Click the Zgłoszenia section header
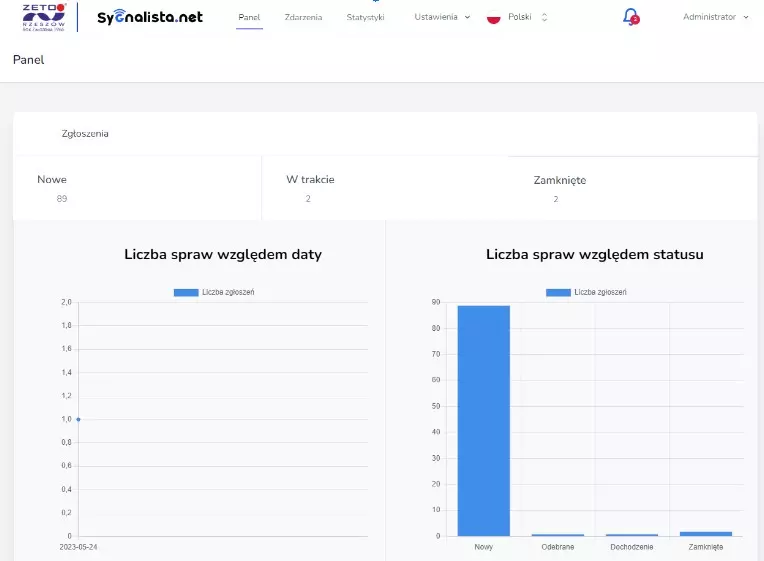The width and height of the screenshot is (764, 561). click(85, 133)
